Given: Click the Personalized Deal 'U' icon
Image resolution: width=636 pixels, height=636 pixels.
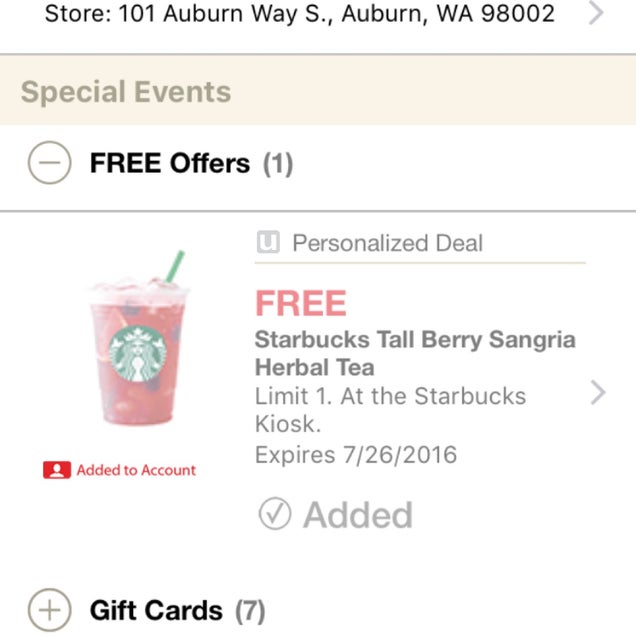Looking at the screenshot, I should (x=267, y=243).
